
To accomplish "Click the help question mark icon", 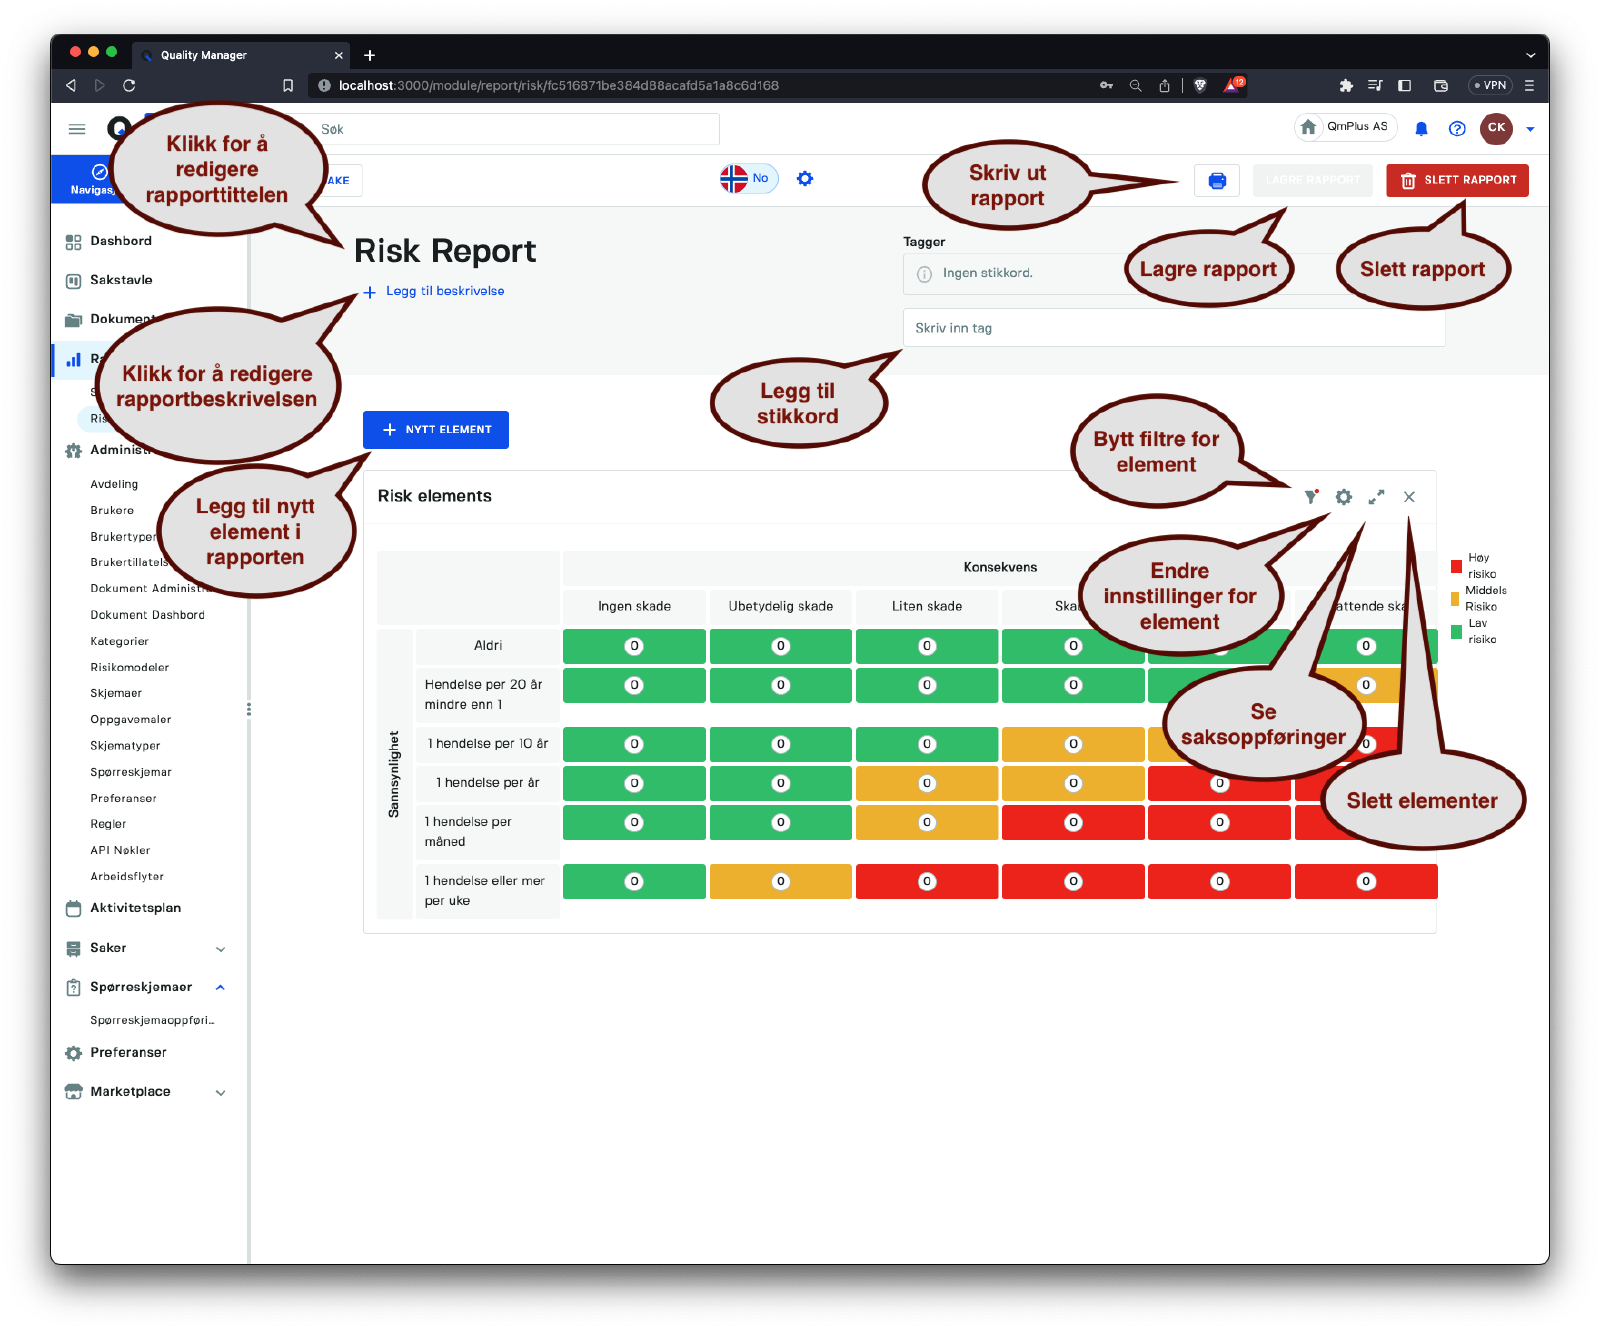I will pos(1457,128).
